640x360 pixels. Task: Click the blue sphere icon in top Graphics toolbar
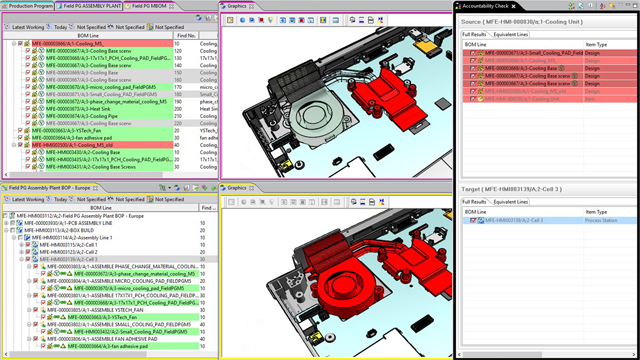242,20
